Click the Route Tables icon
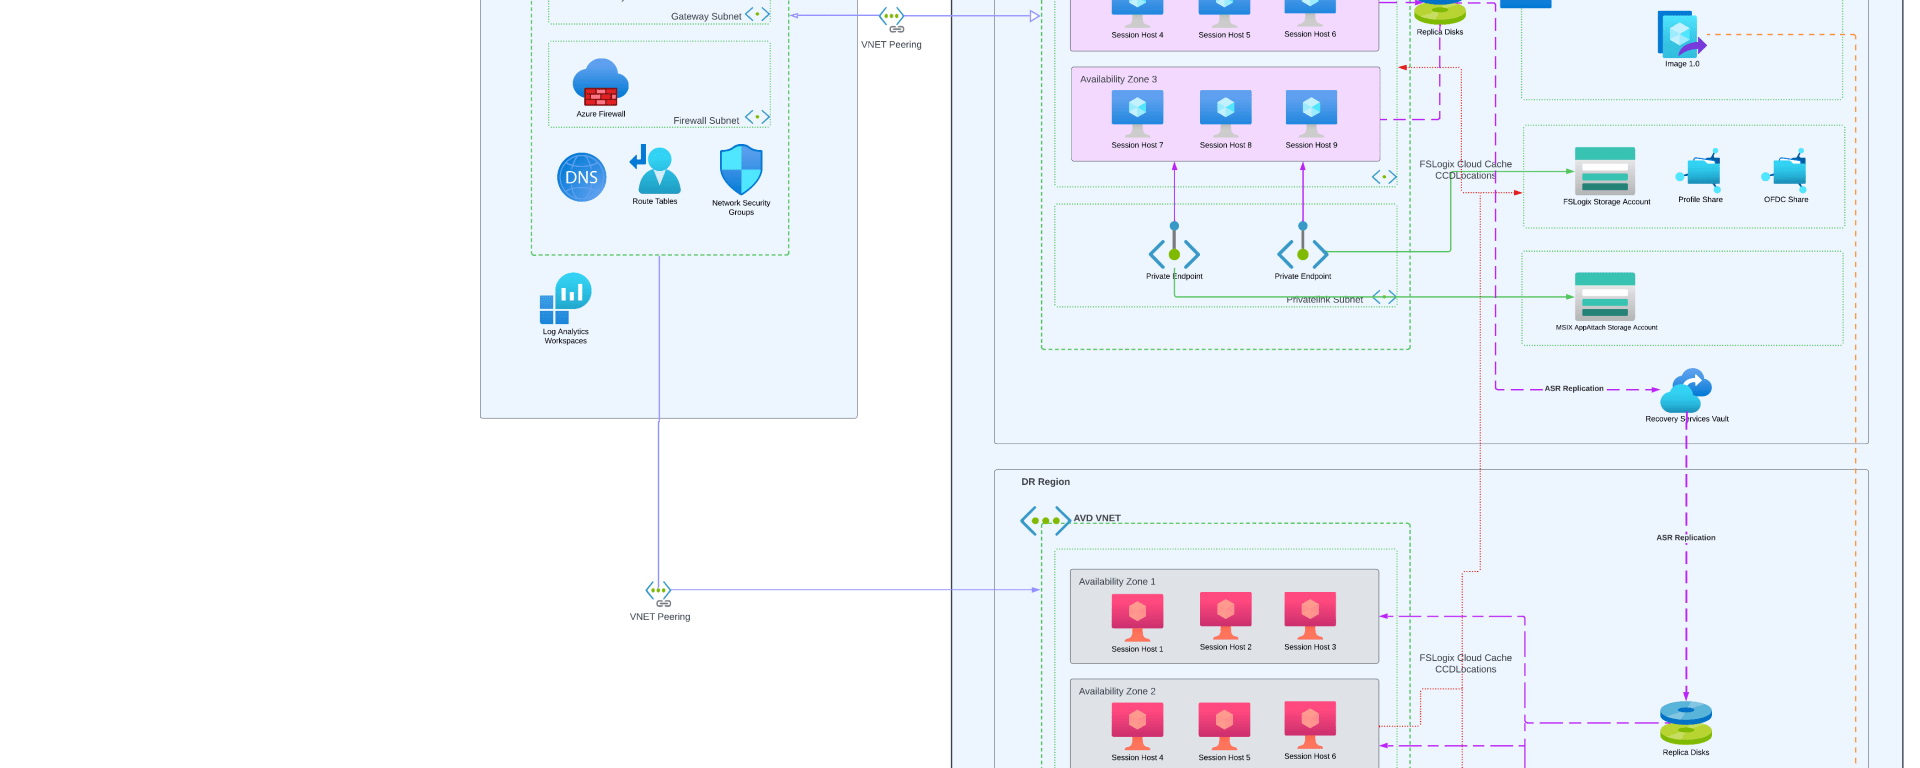1920x768 pixels. 655,169
